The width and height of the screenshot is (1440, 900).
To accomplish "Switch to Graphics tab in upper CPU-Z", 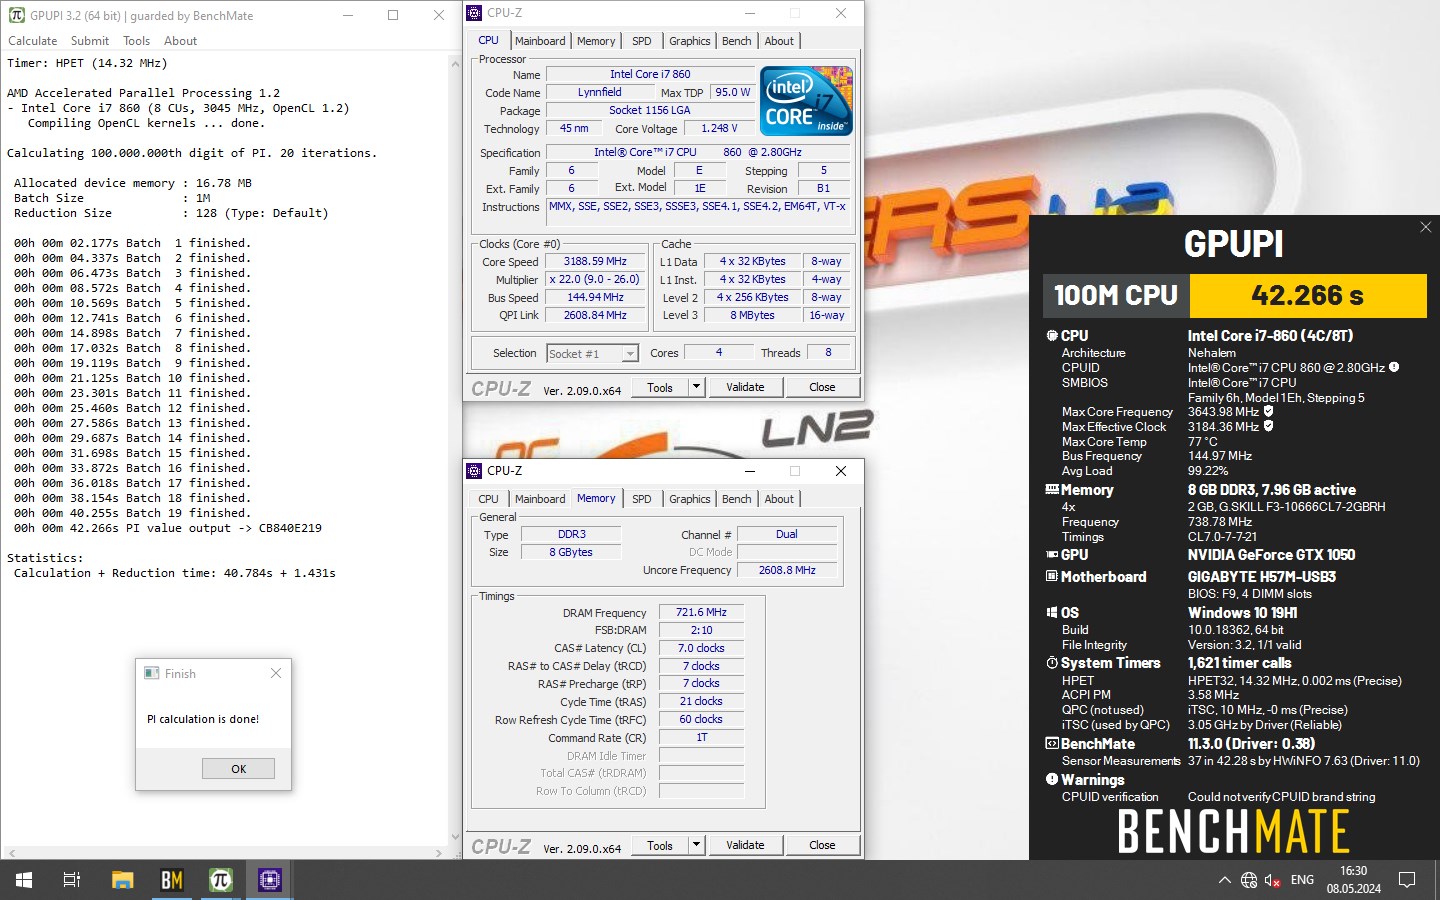I will (690, 41).
